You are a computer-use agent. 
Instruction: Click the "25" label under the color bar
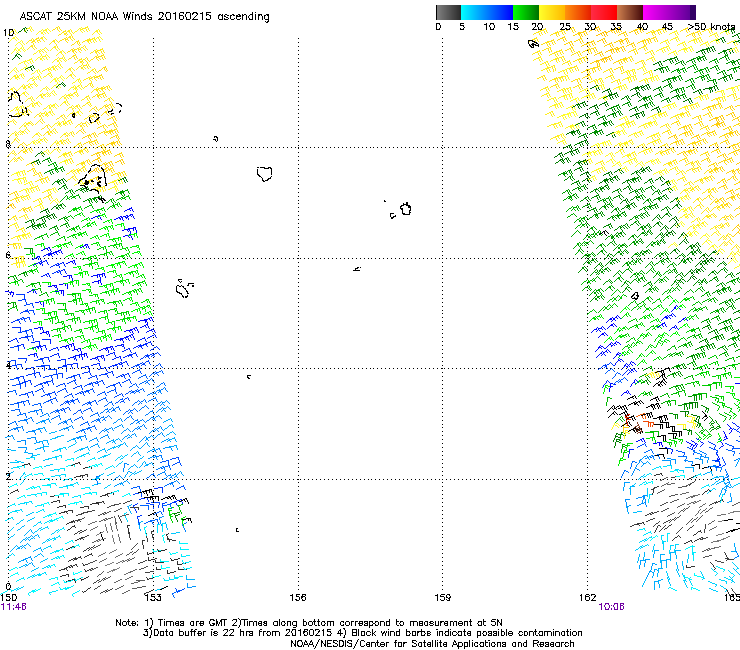565,27
